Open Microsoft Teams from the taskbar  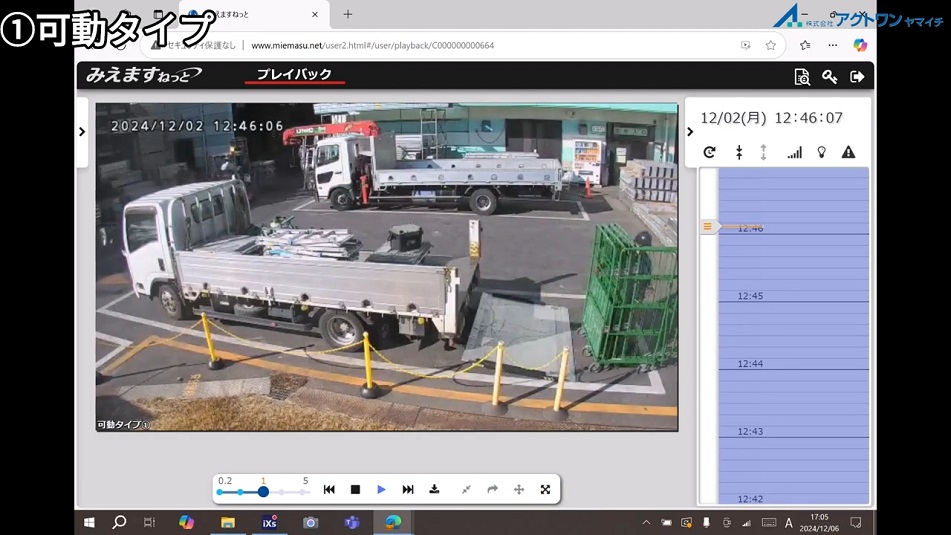(352, 522)
